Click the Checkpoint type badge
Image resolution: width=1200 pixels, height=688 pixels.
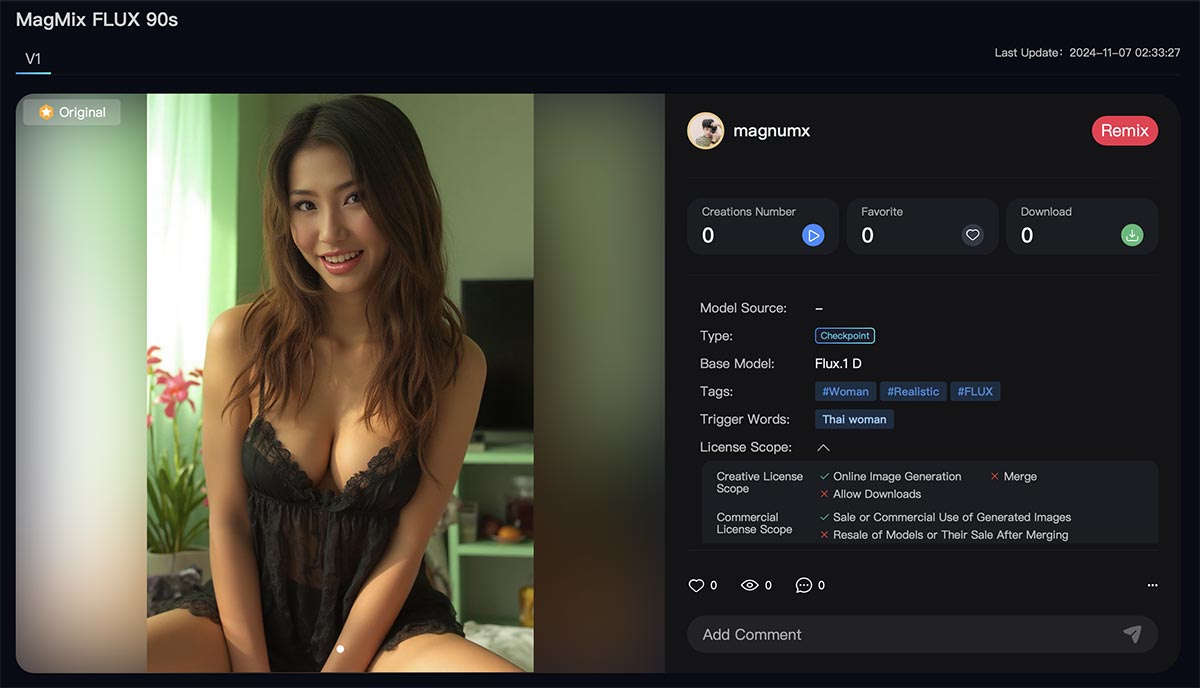pos(845,336)
